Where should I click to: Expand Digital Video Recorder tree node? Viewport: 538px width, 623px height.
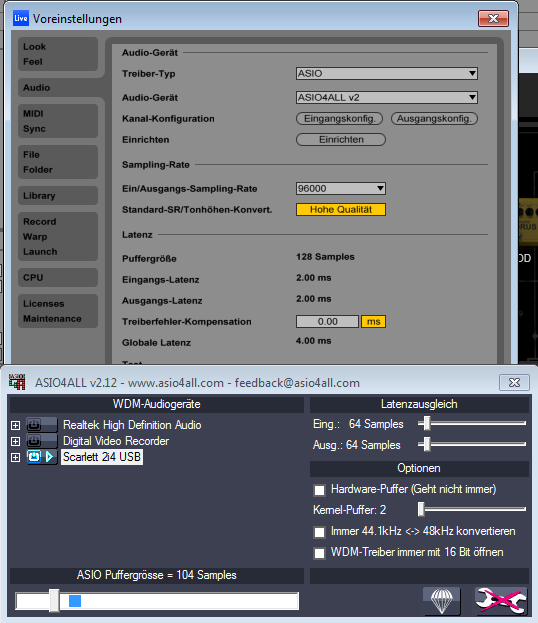(x=15, y=441)
